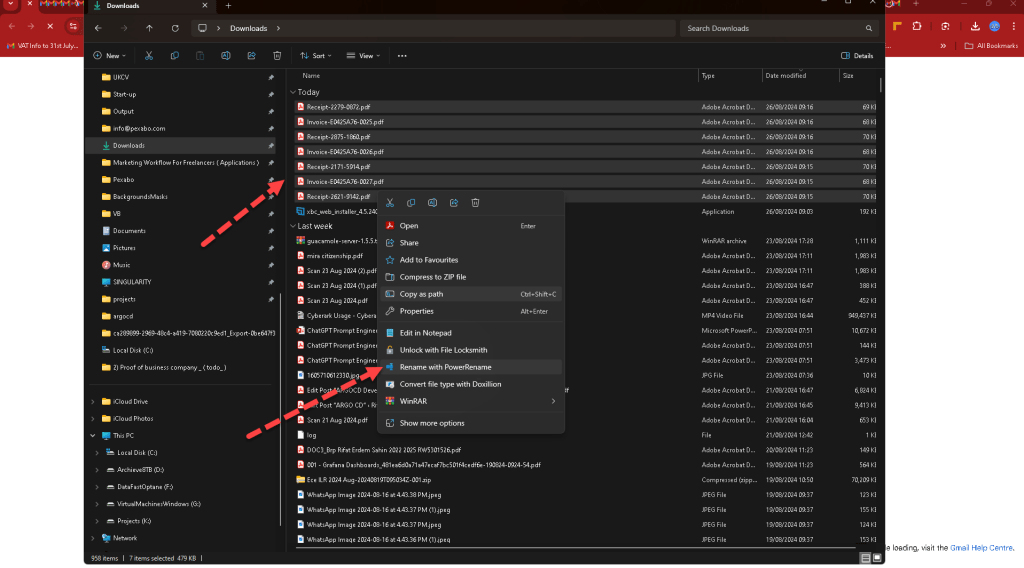This screenshot has height=568, width=1024.
Task: Click the PC icon in address bar
Action: tap(202, 28)
